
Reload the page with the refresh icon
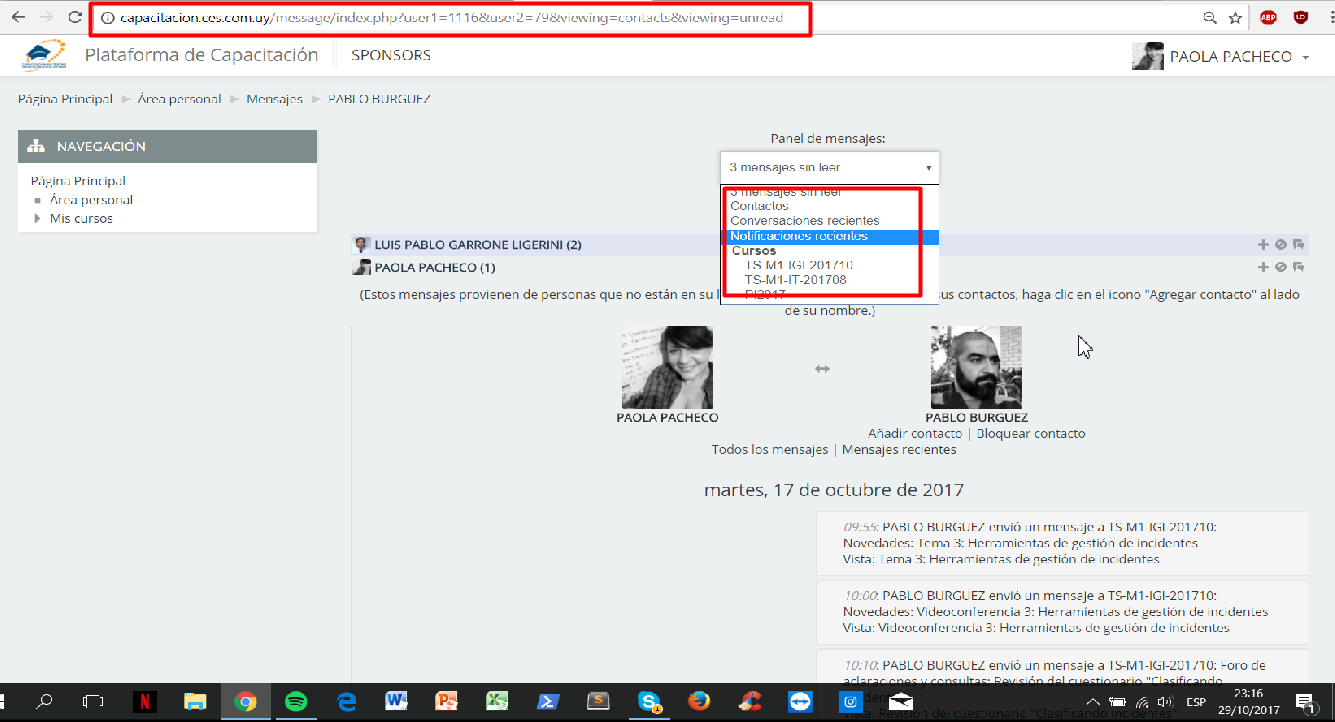[75, 17]
